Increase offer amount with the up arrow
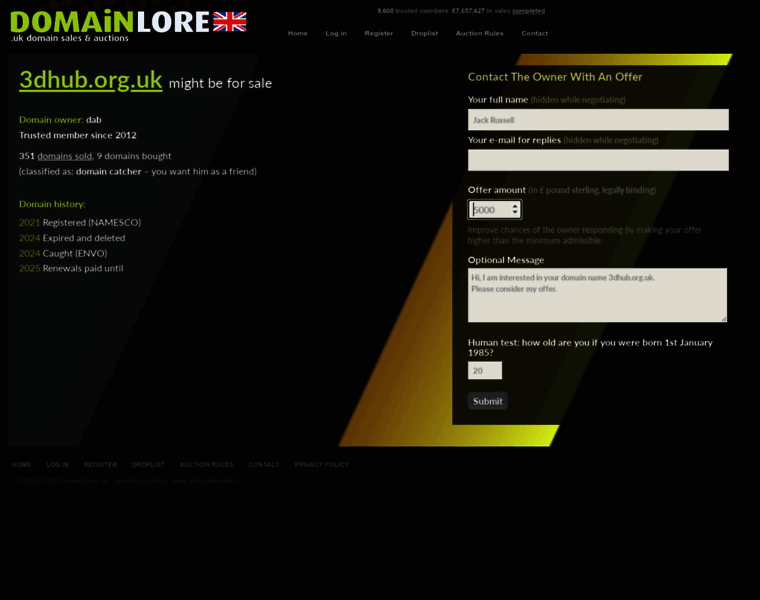The width and height of the screenshot is (760, 600). coord(515,206)
